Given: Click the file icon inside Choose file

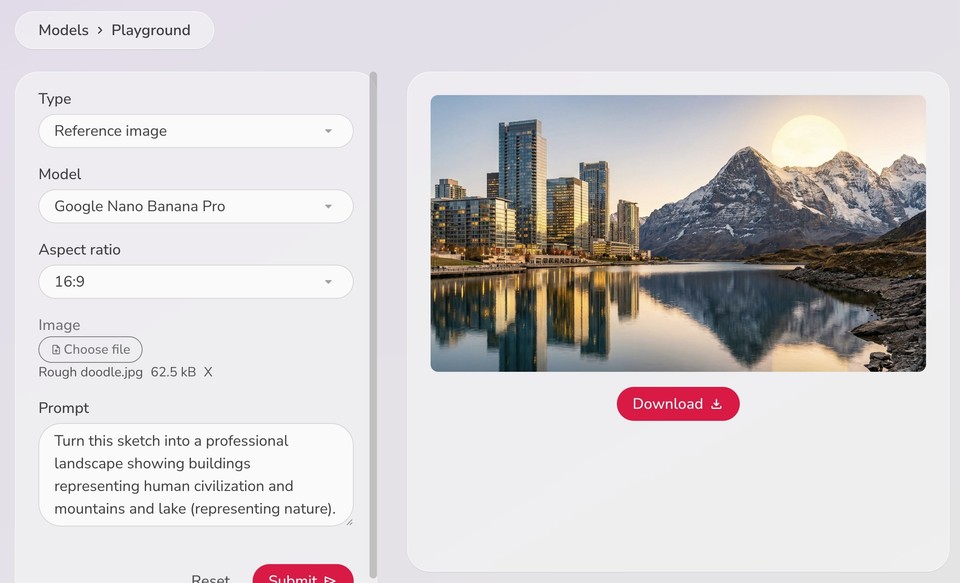Looking at the screenshot, I should tap(56, 350).
